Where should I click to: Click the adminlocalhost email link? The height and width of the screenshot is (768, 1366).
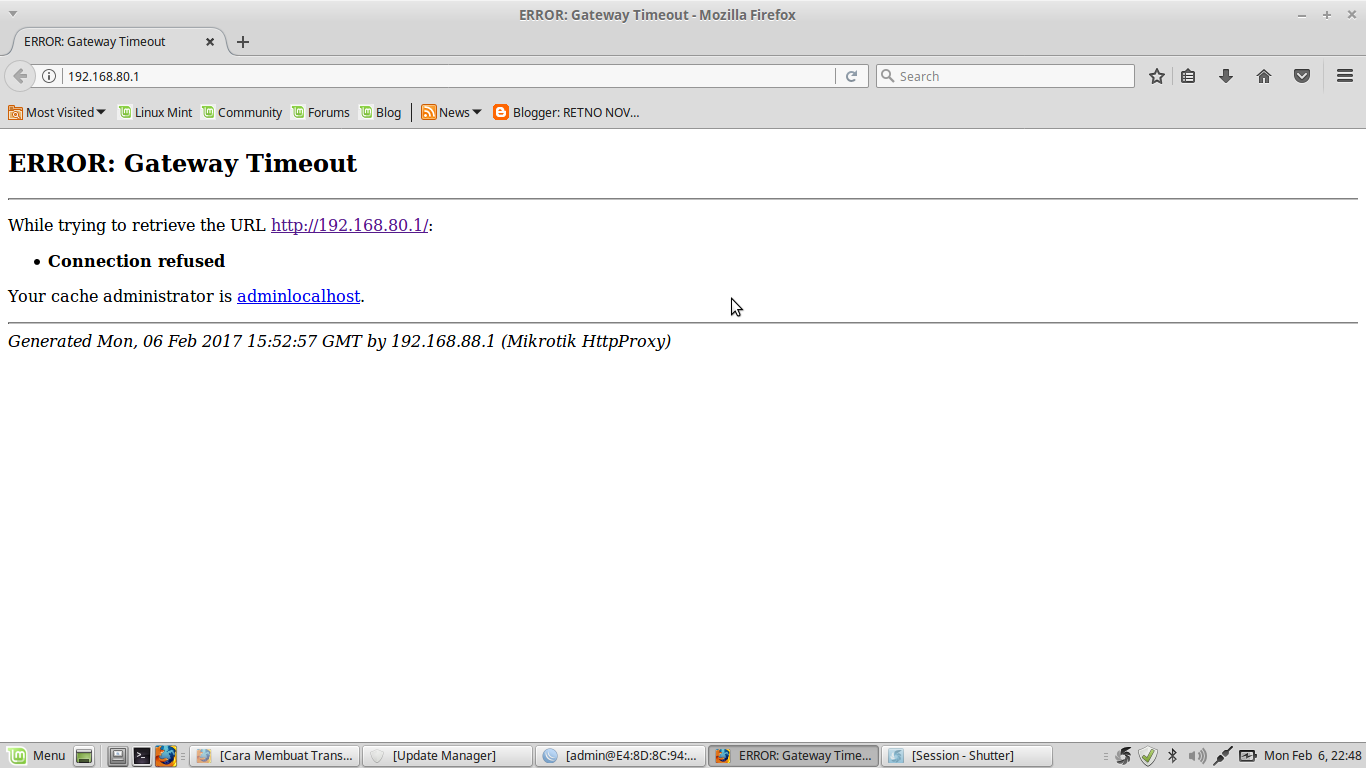(x=298, y=296)
